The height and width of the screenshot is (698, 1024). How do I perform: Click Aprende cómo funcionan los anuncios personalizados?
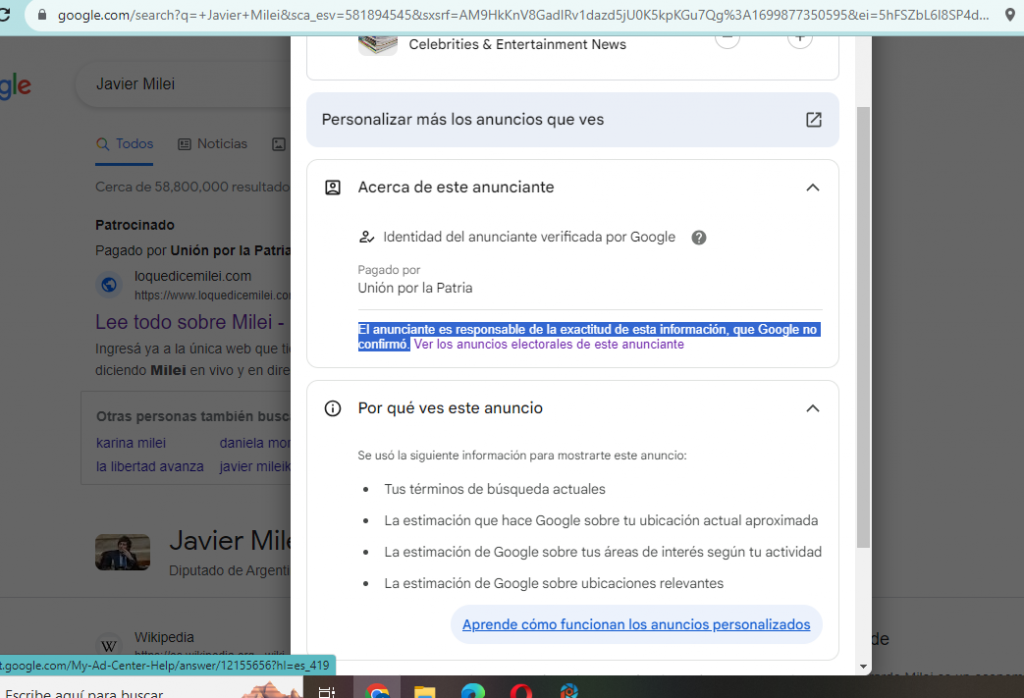tap(636, 625)
